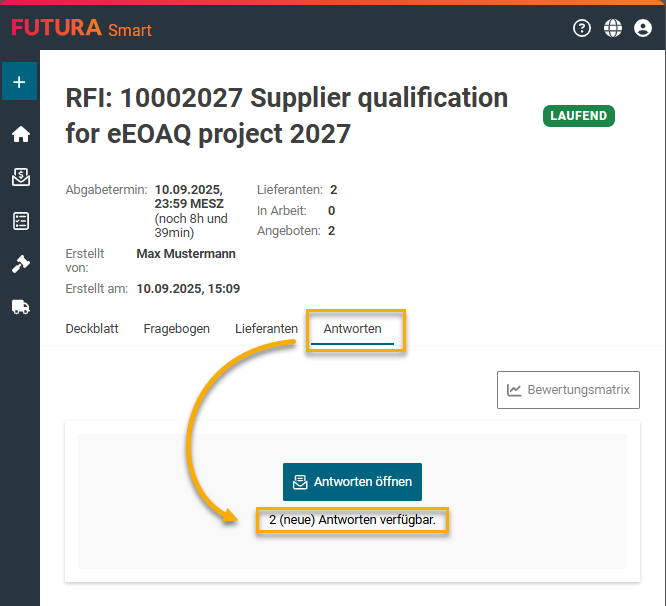Select the Antworten tab
The width and height of the screenshot is (666, 606).
[x=352, y=328]
